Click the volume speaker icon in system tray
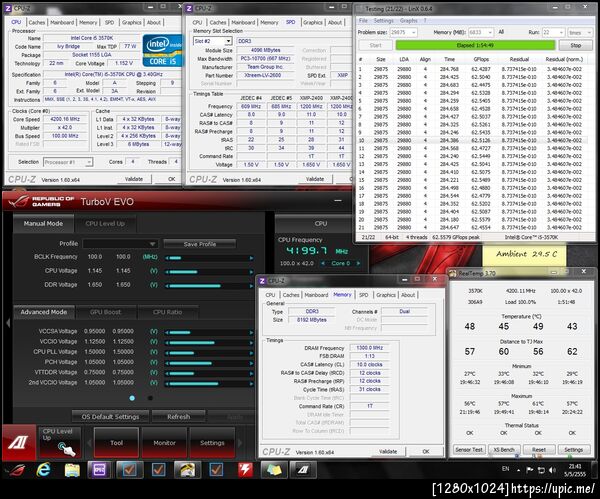 pos(552,470)
